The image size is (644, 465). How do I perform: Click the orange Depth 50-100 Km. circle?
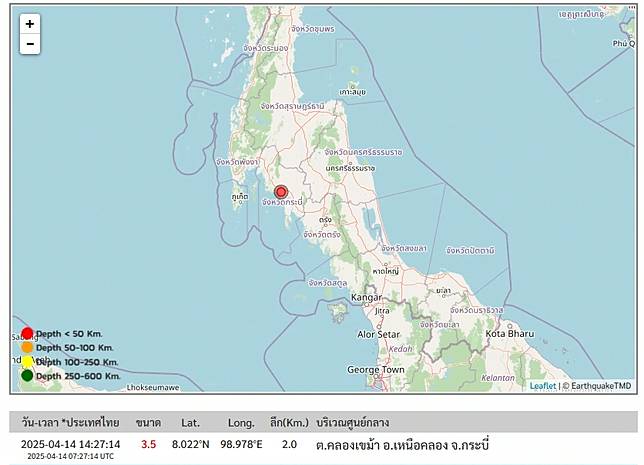(27, 347)
